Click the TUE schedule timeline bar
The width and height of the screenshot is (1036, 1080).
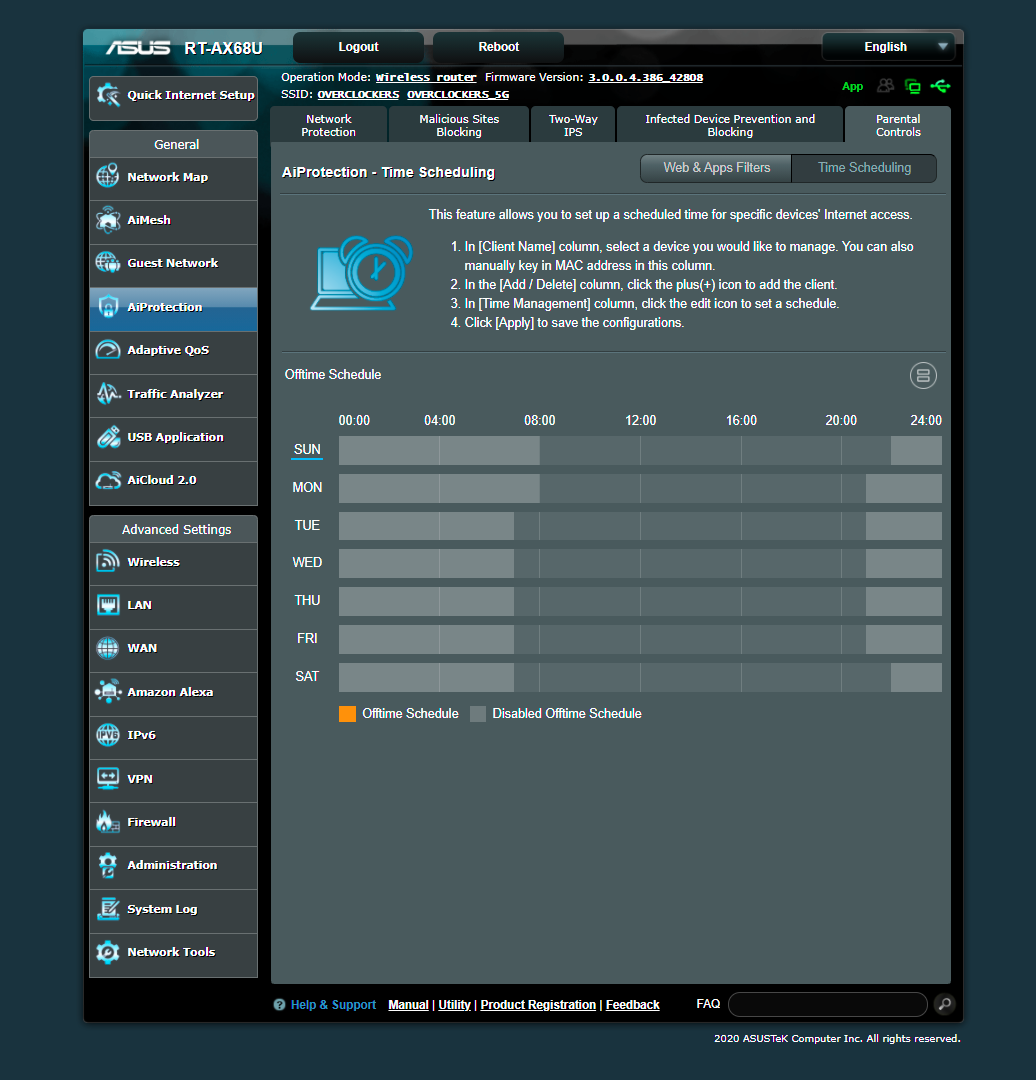pos(640,526)
